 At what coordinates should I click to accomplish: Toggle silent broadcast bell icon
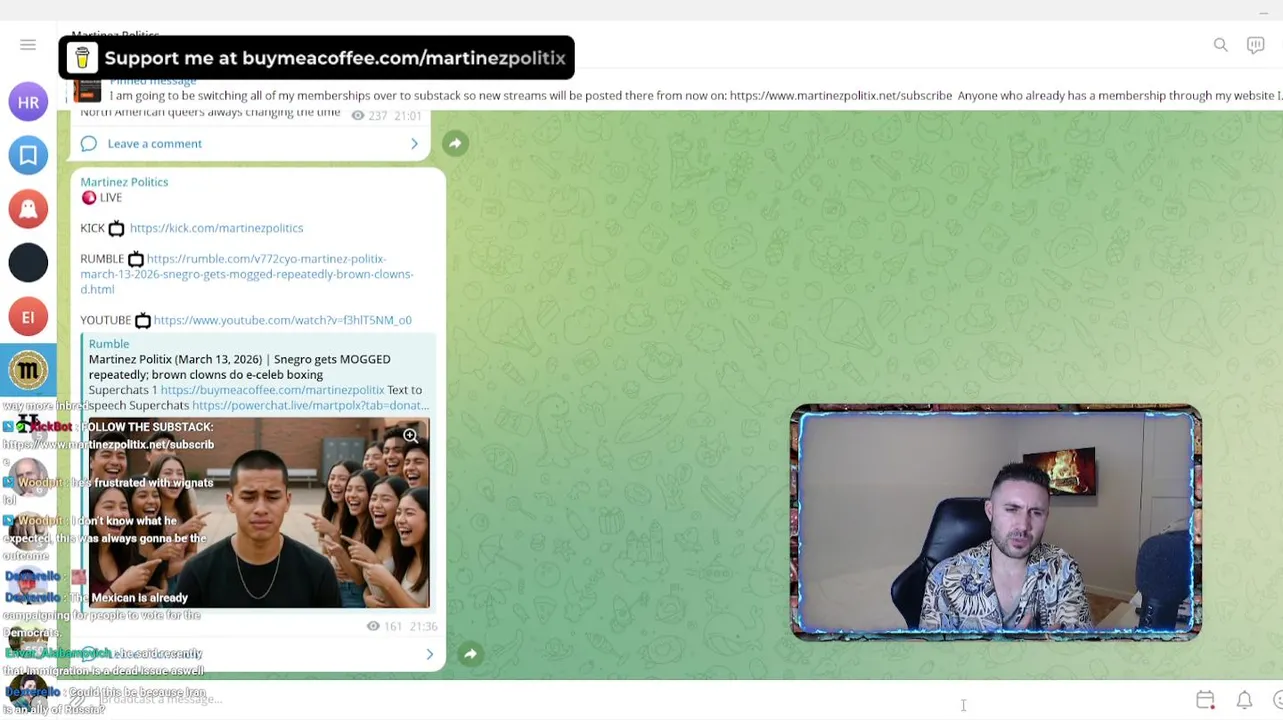point(1244,700)
